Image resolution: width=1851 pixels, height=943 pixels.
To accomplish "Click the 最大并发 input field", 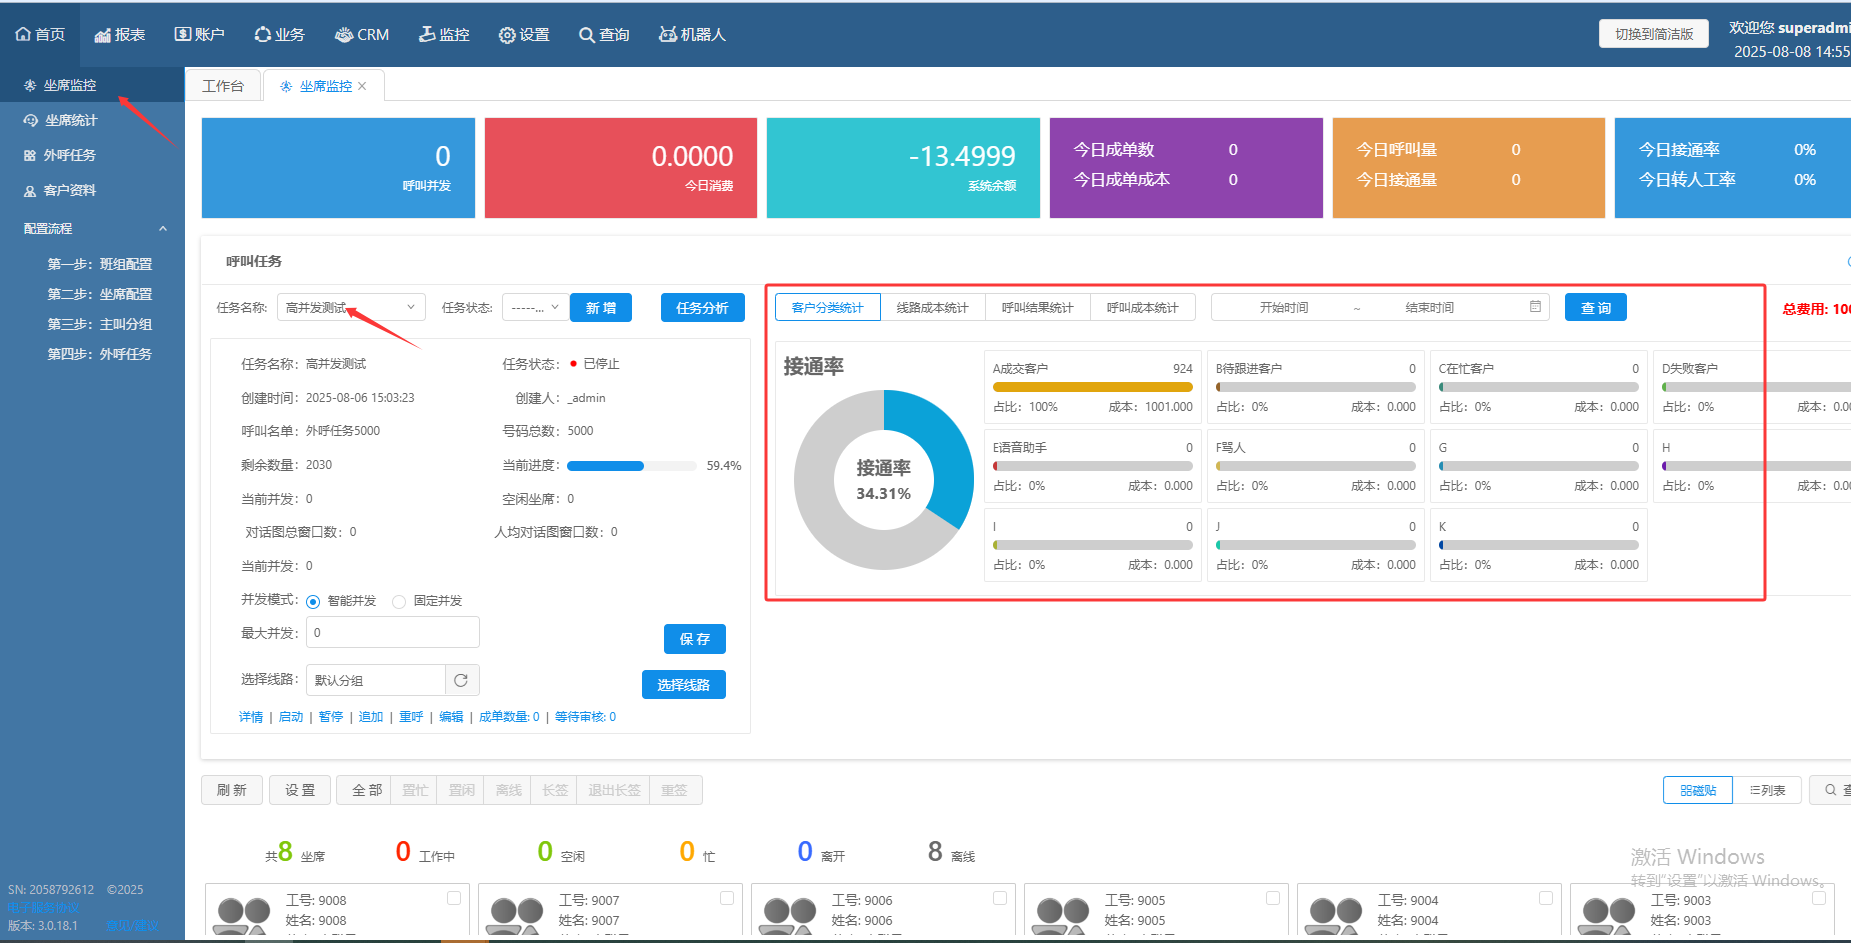I will 392,633.
